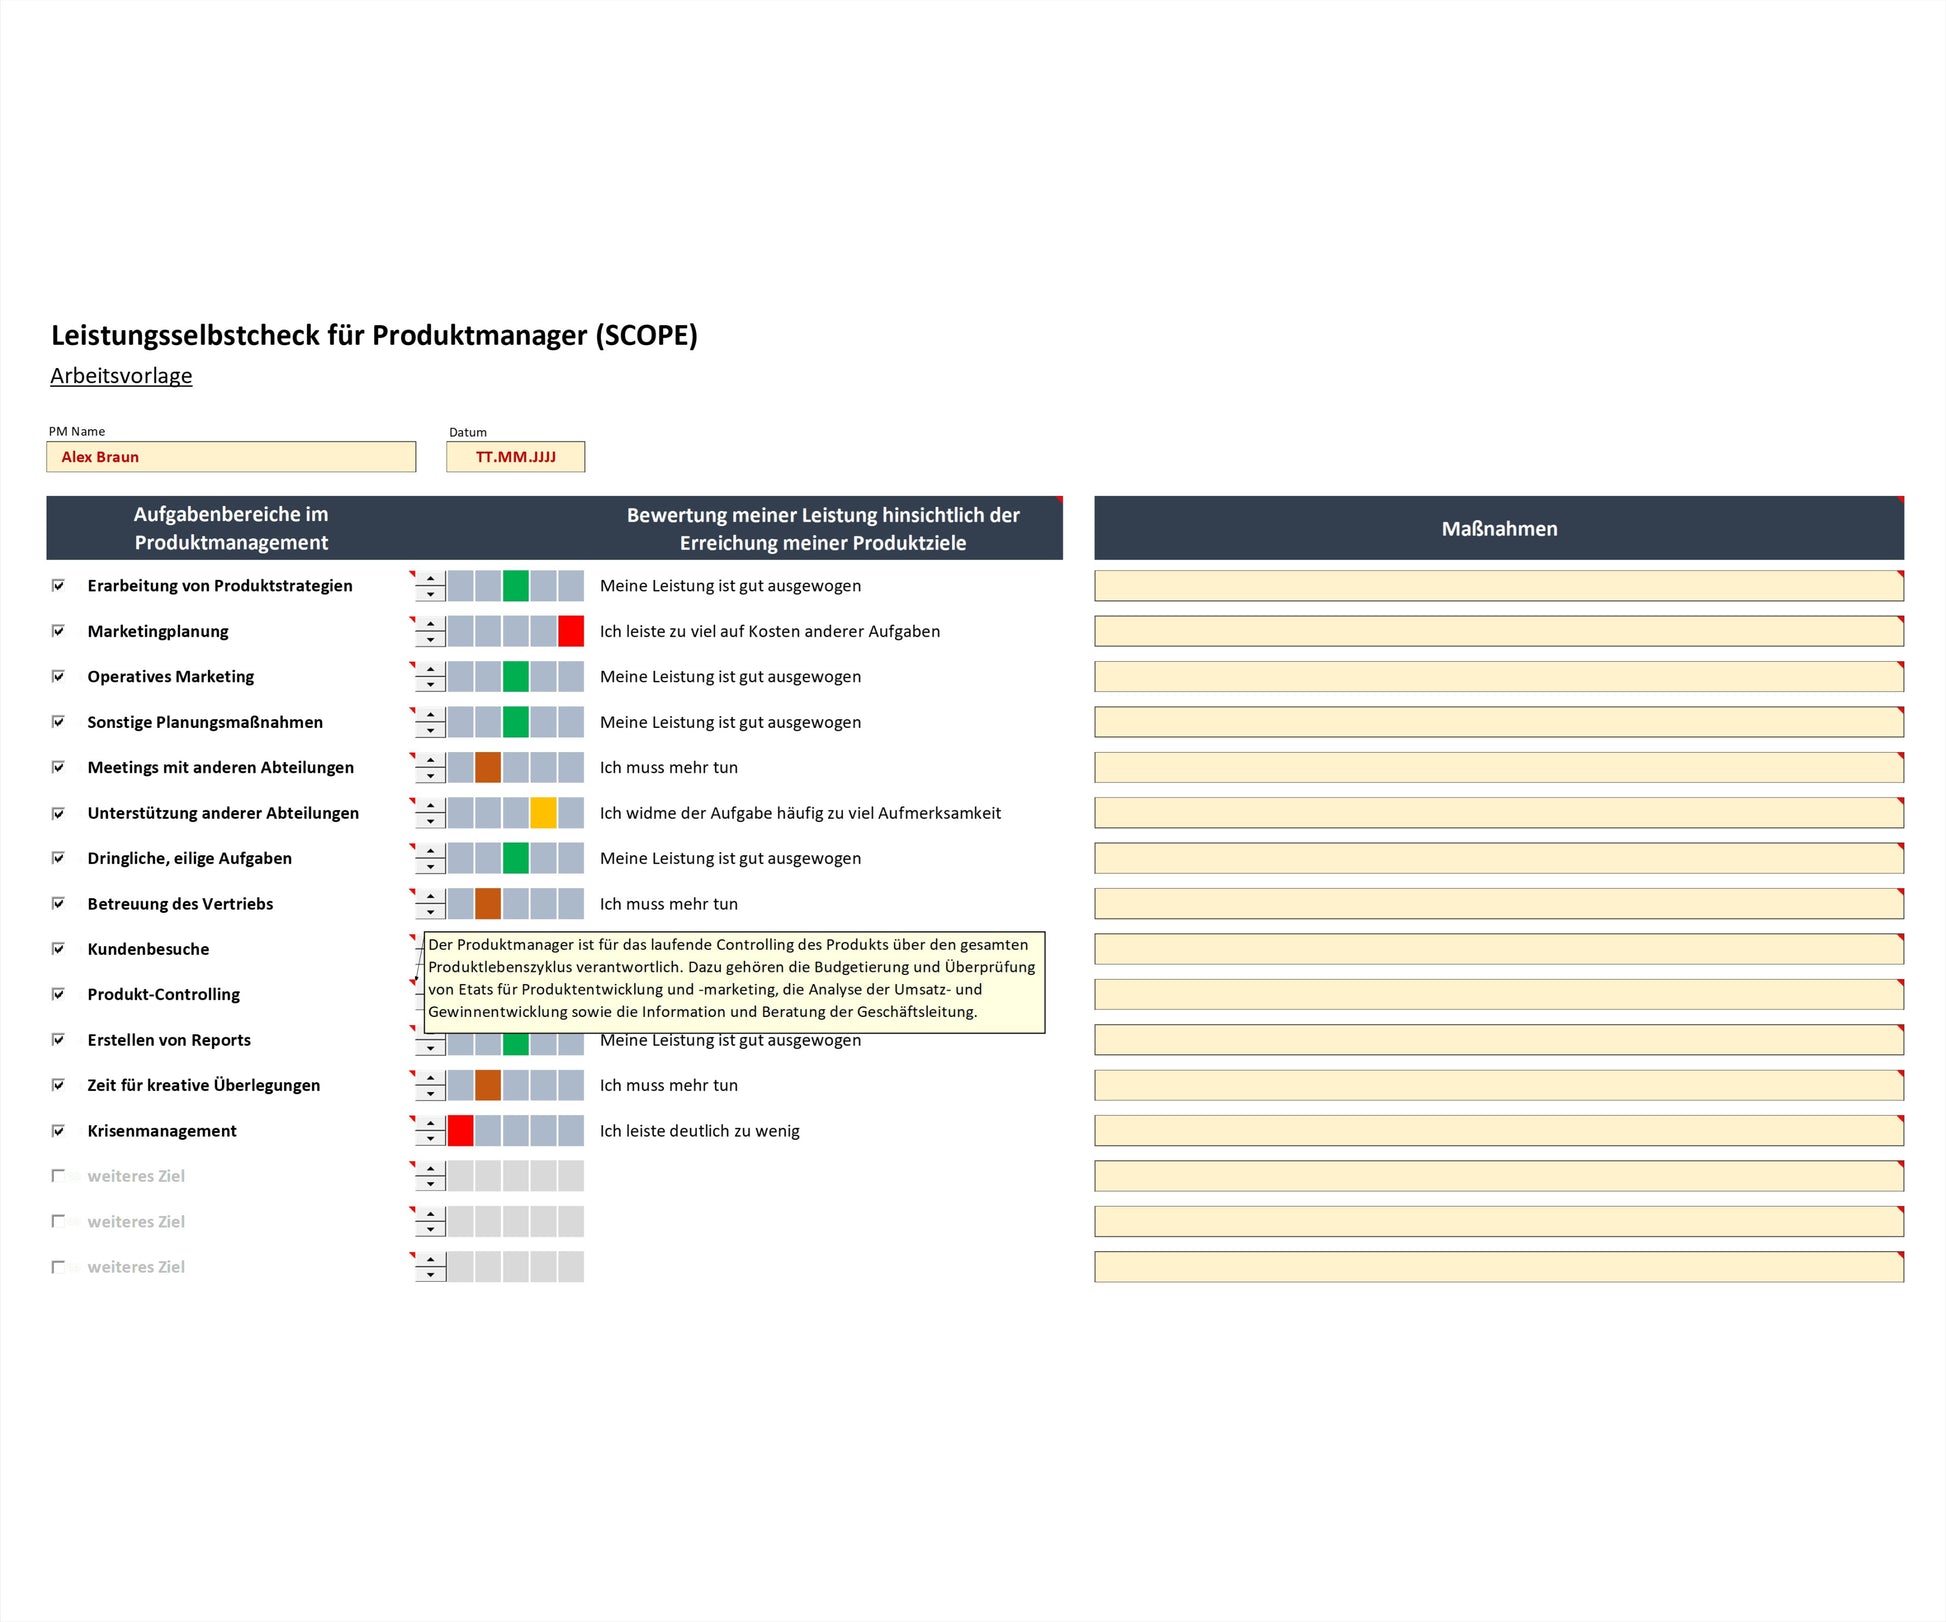Viewport: 1946px width, 1622px height.
Task: Increase the Erarbeitung von Produktstrategien rating spinner
Action: (430, 578)
